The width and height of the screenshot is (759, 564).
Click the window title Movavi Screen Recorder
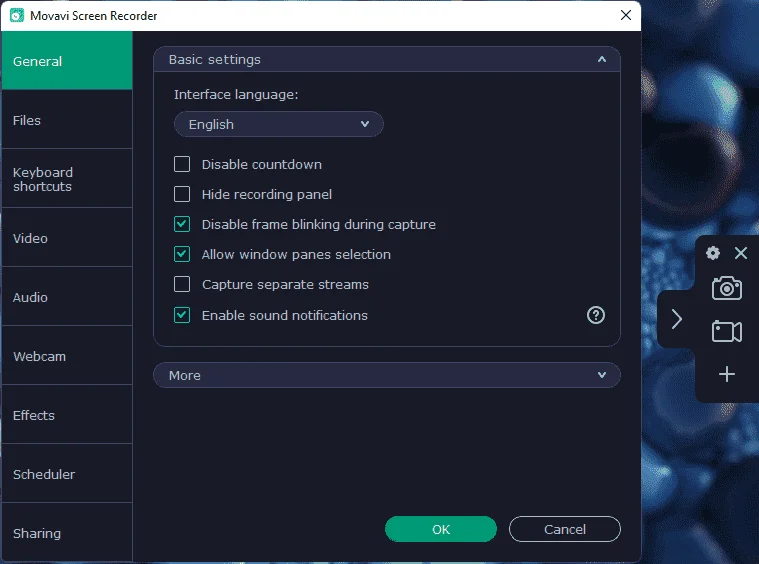click(93, 15)
